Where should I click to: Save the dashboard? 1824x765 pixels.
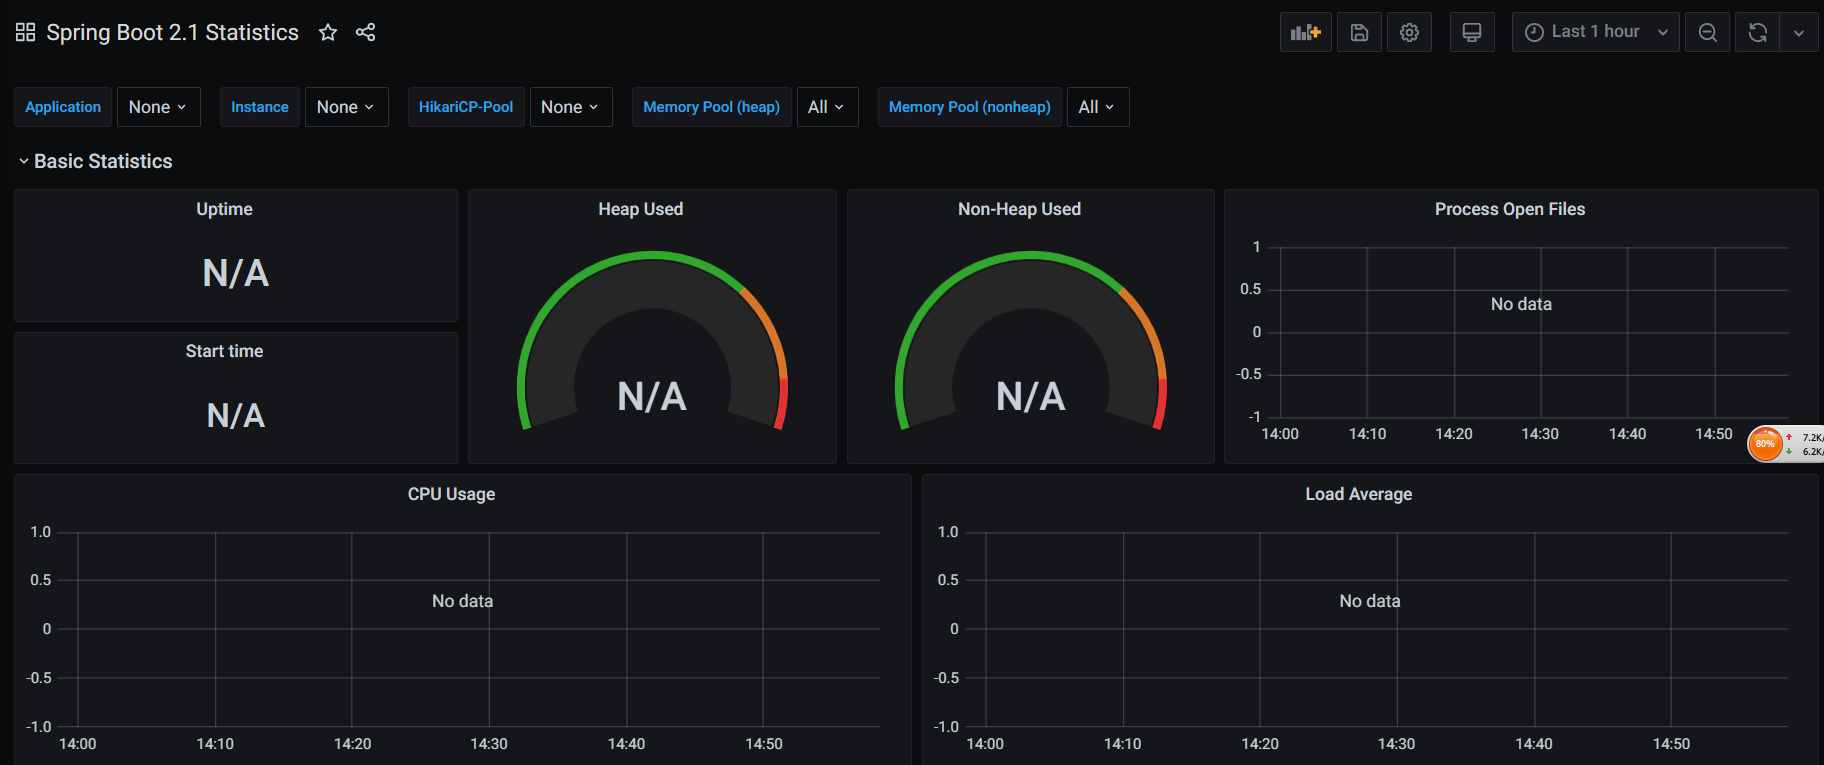pyautogui.click(x=1359, y=32)
